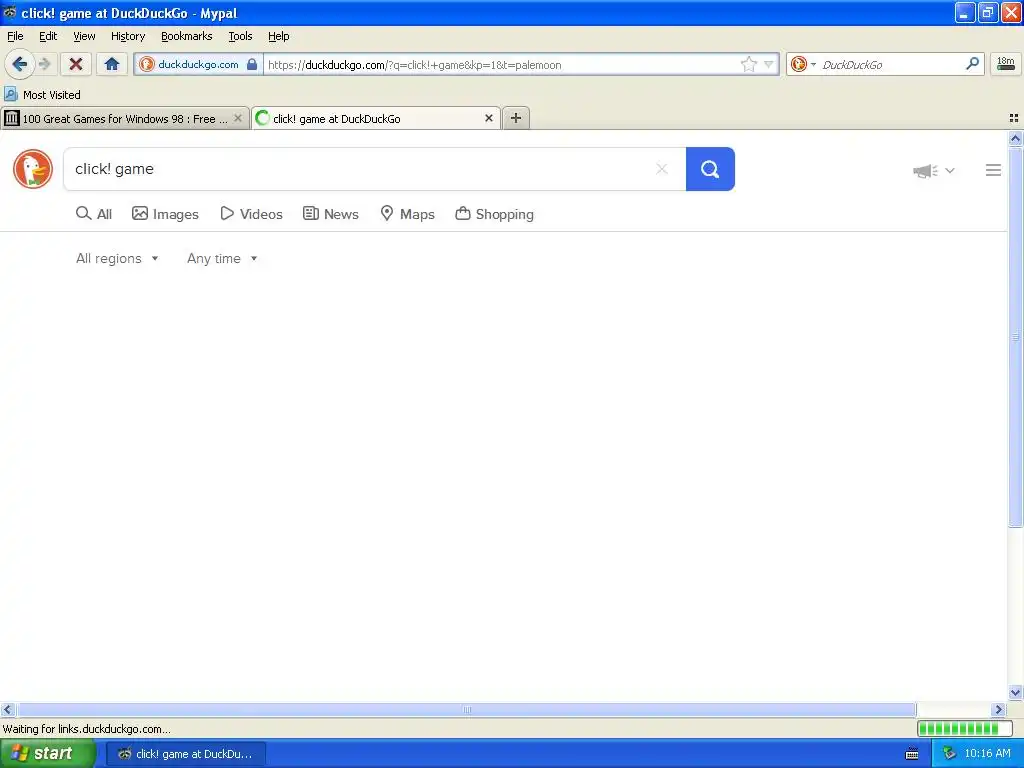This screenshot has width=1024, height=768.
Task: Click the vertical scrollbar down arrow
Action: click(1015, 693)
